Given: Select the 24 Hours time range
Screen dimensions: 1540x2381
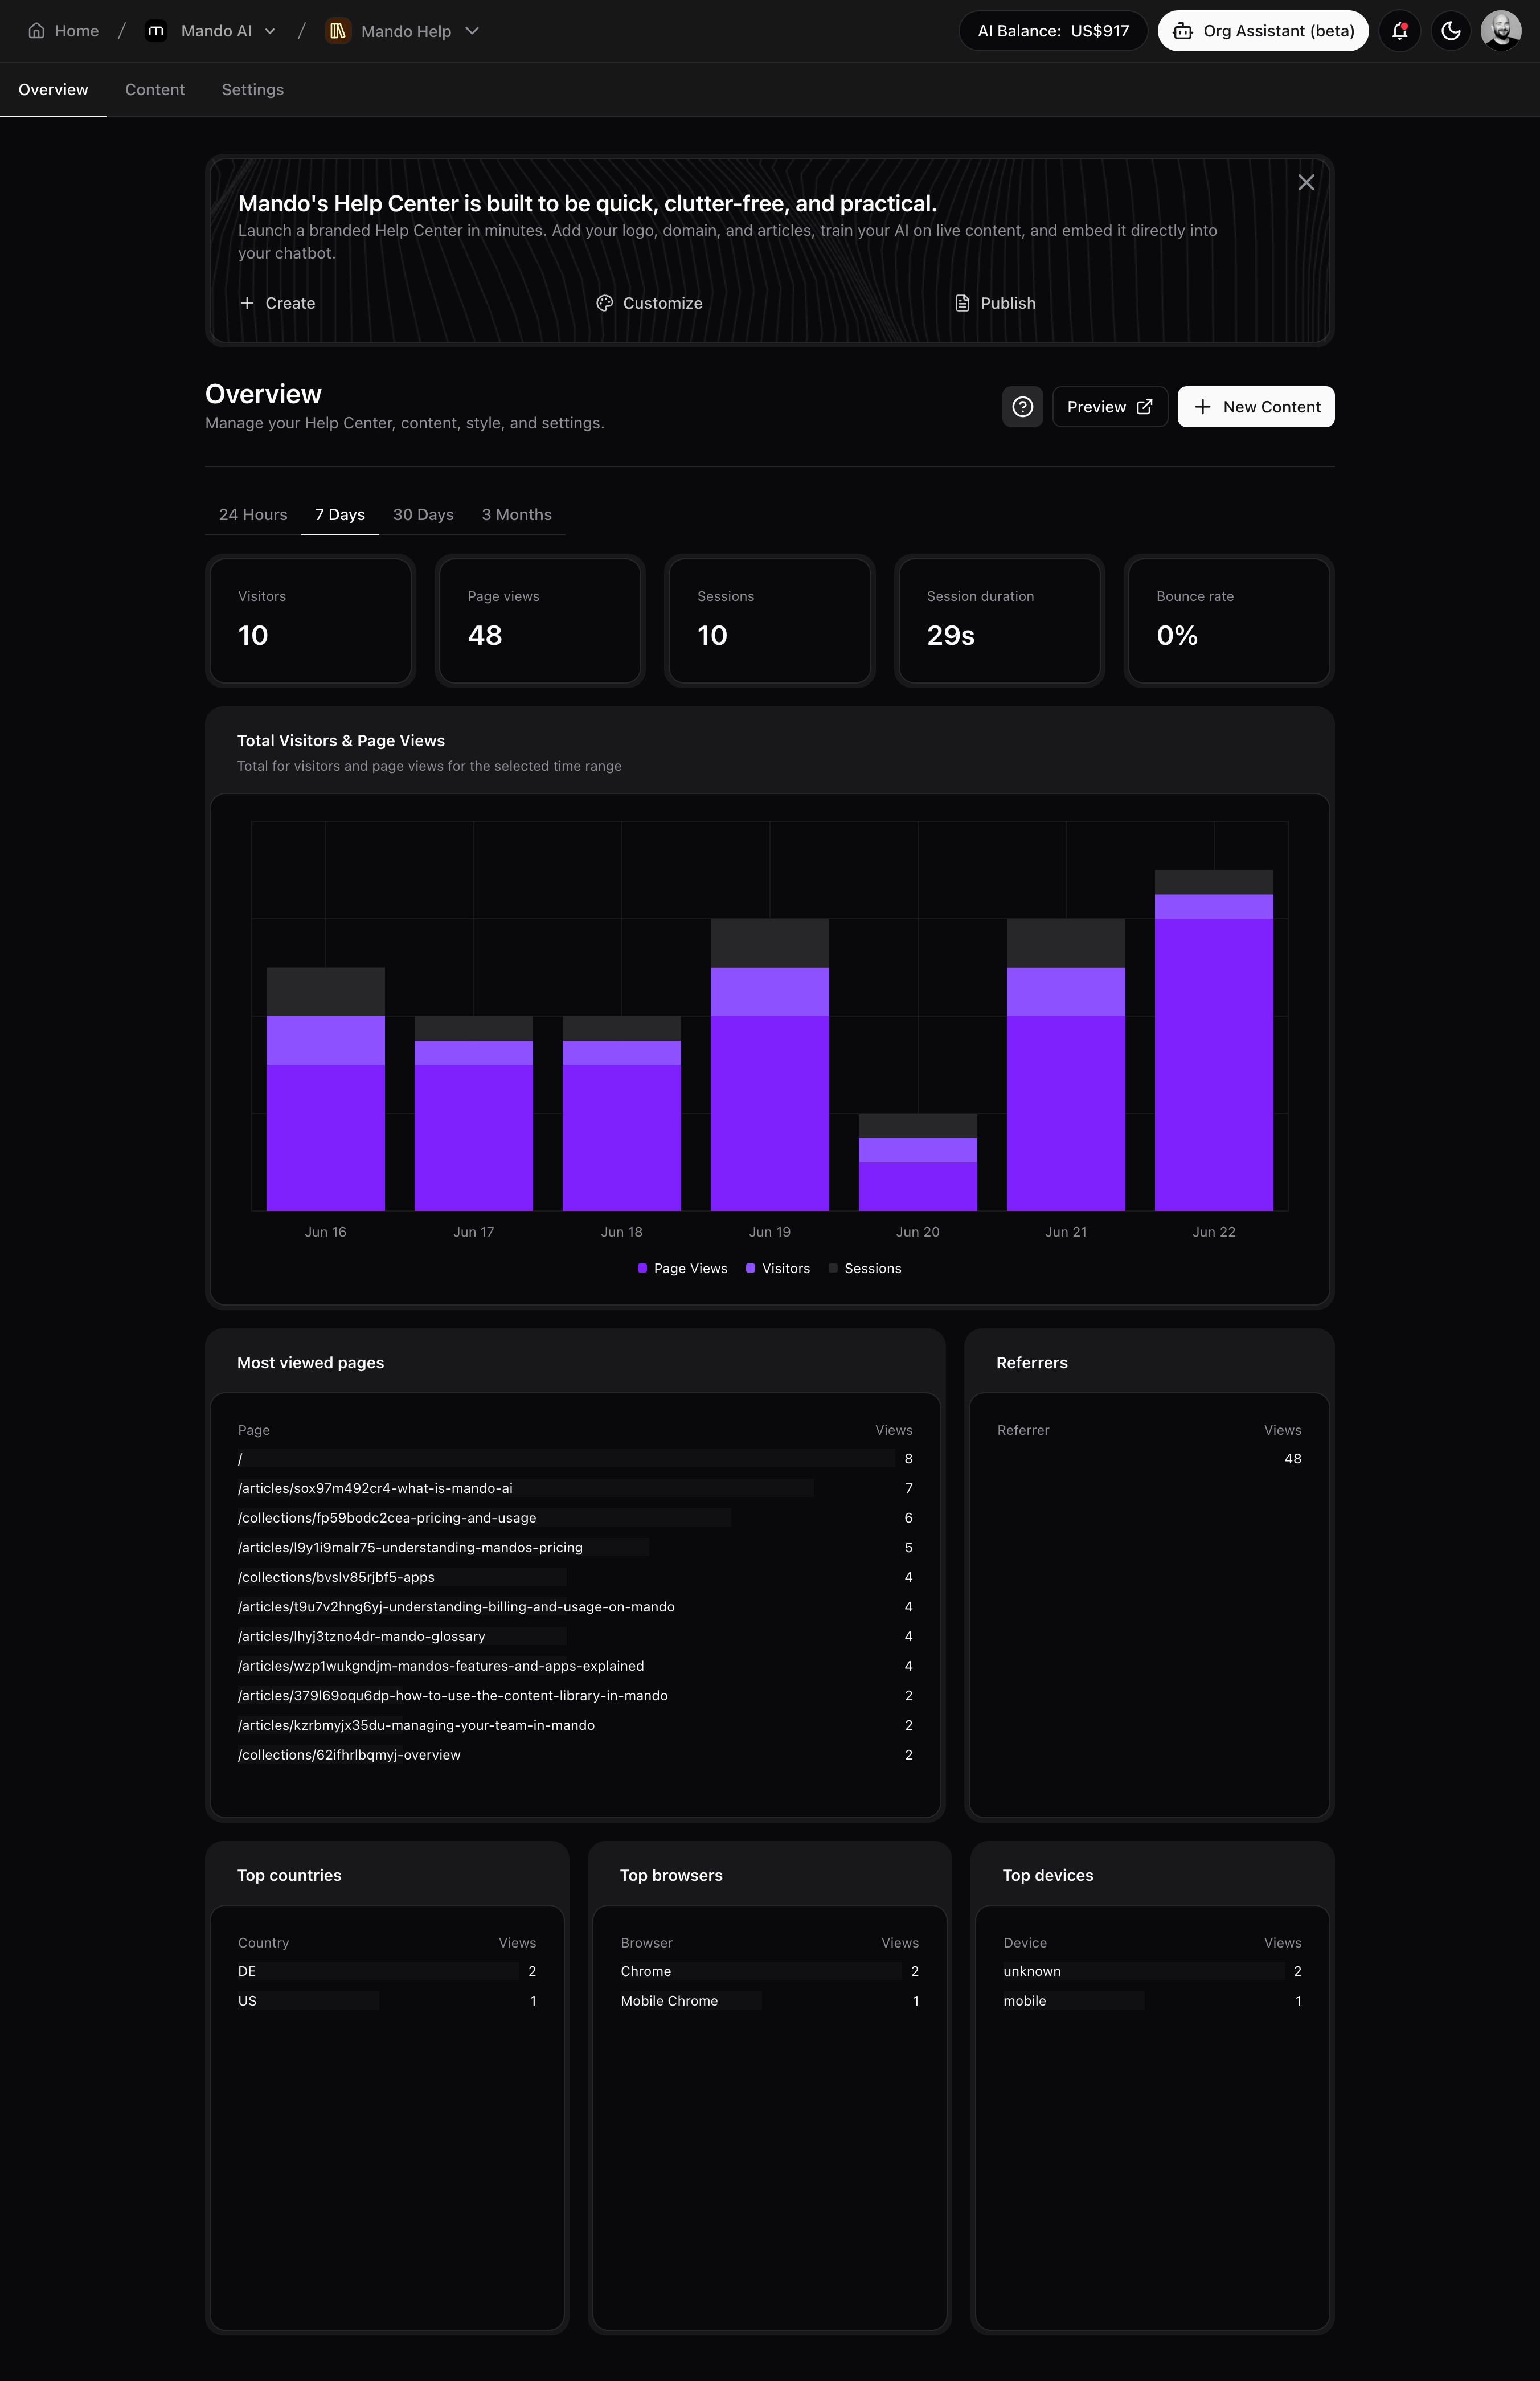Looking at the screenshot, I should pos(253,514).
